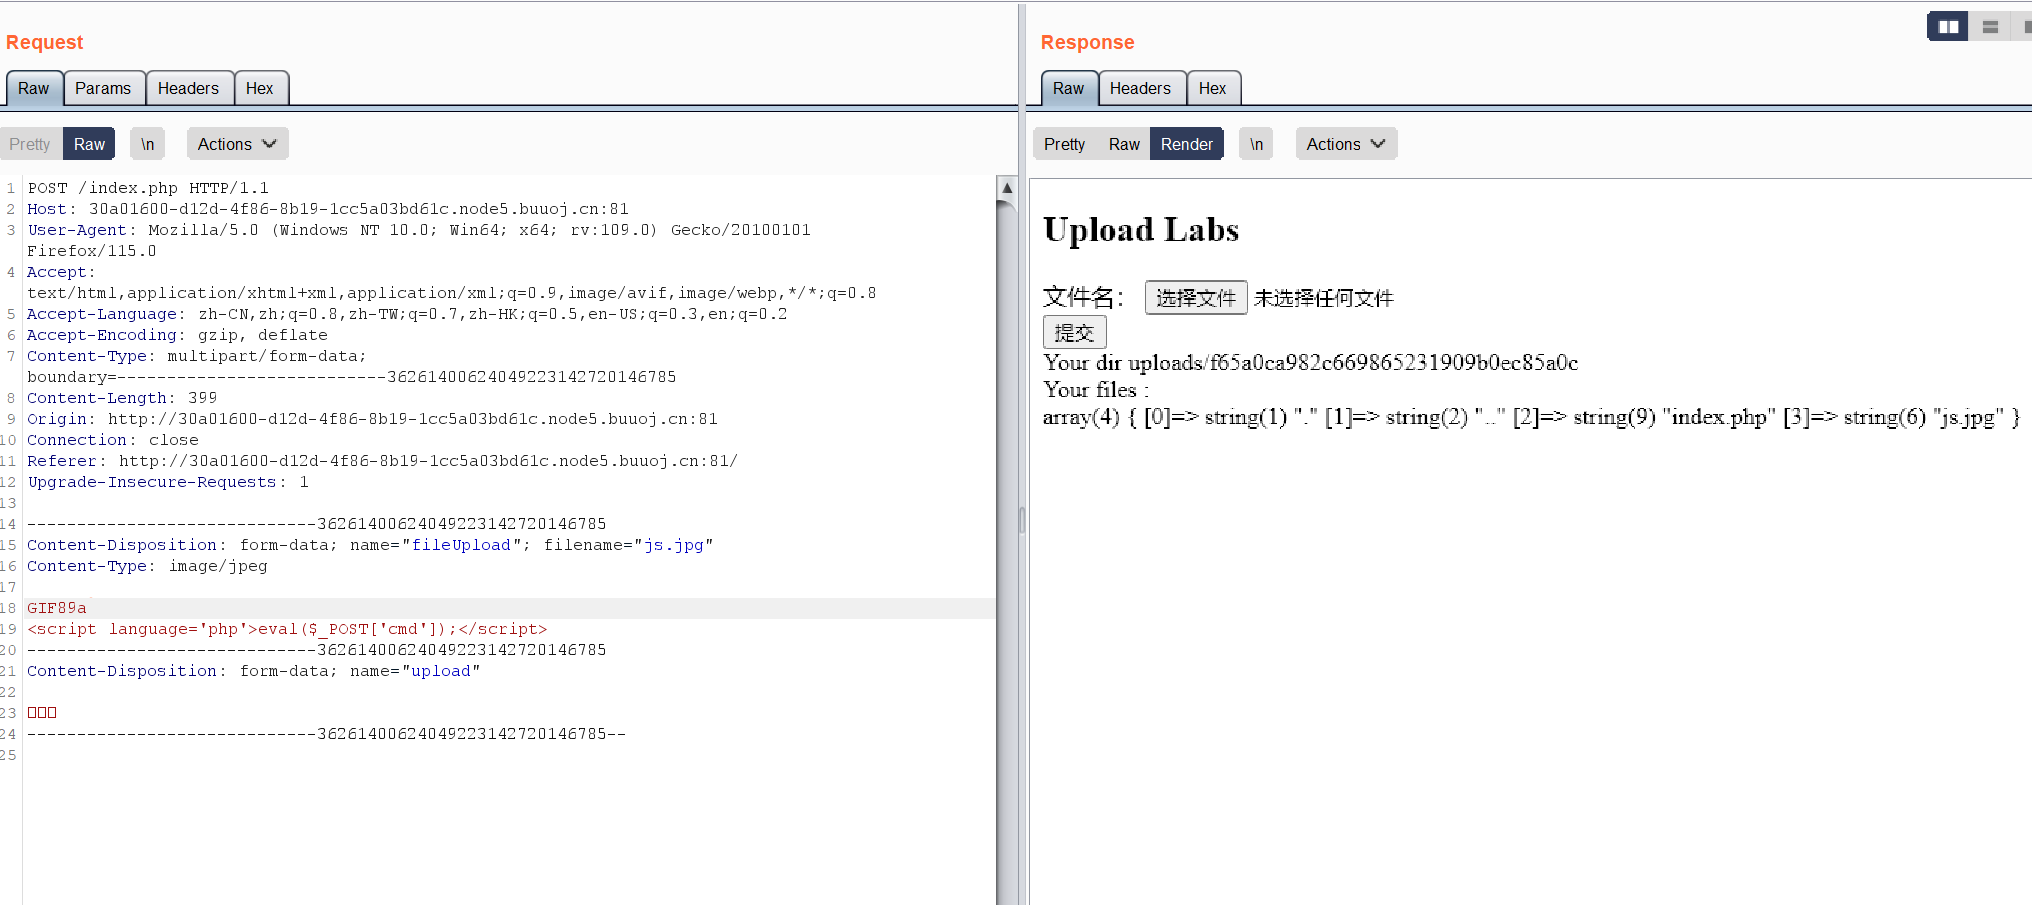Click the 选择文件 file chooser button
The image size is (2032, 905).
pyautogui.click(x=1196, y=298)
